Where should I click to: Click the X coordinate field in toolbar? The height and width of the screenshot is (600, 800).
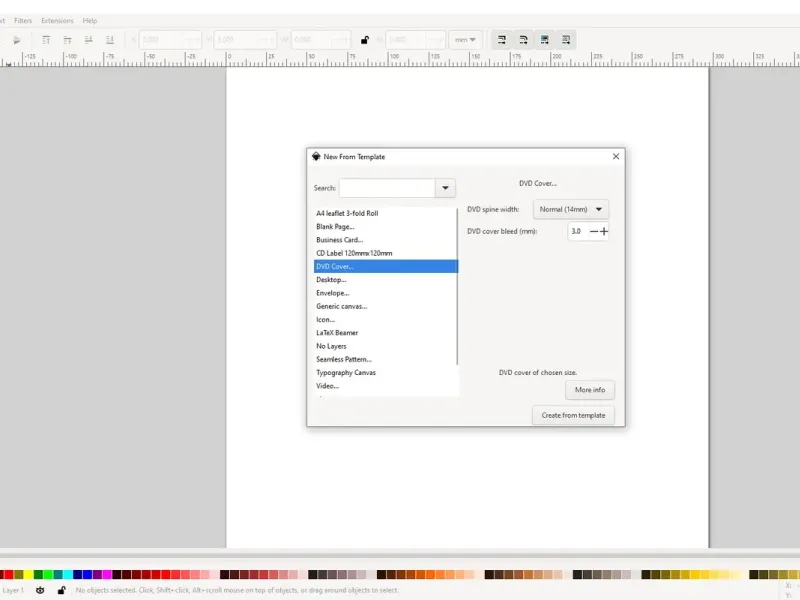[x=170, y=40]
